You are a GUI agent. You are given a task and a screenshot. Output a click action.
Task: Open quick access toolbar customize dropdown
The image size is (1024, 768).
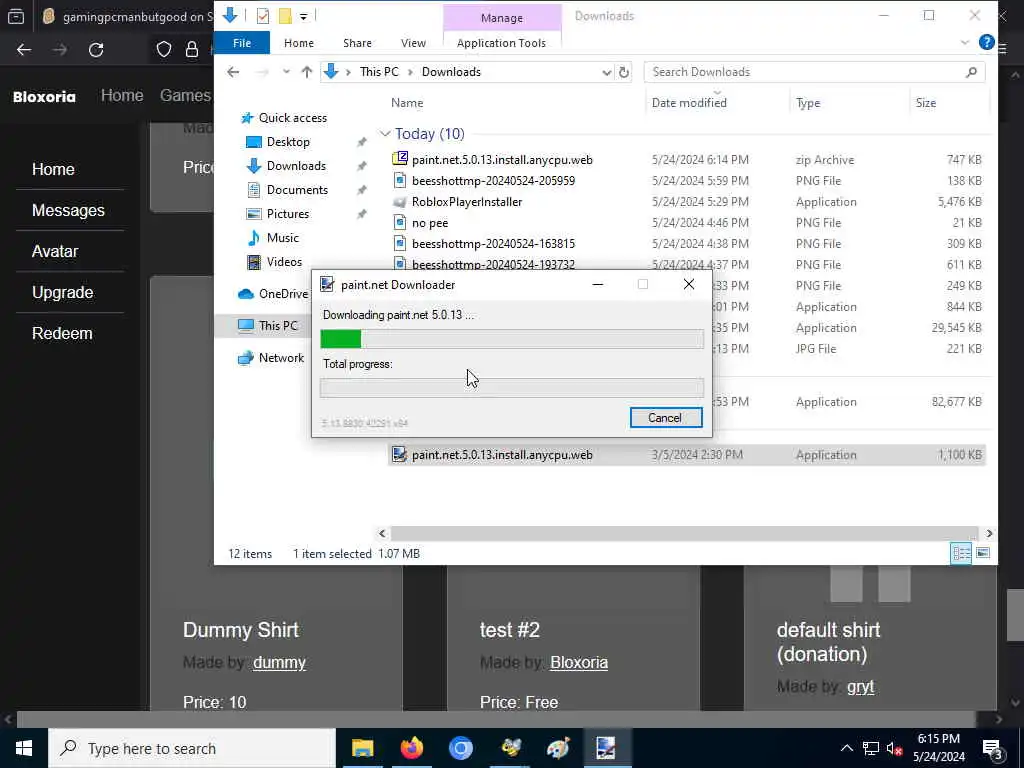304,16
